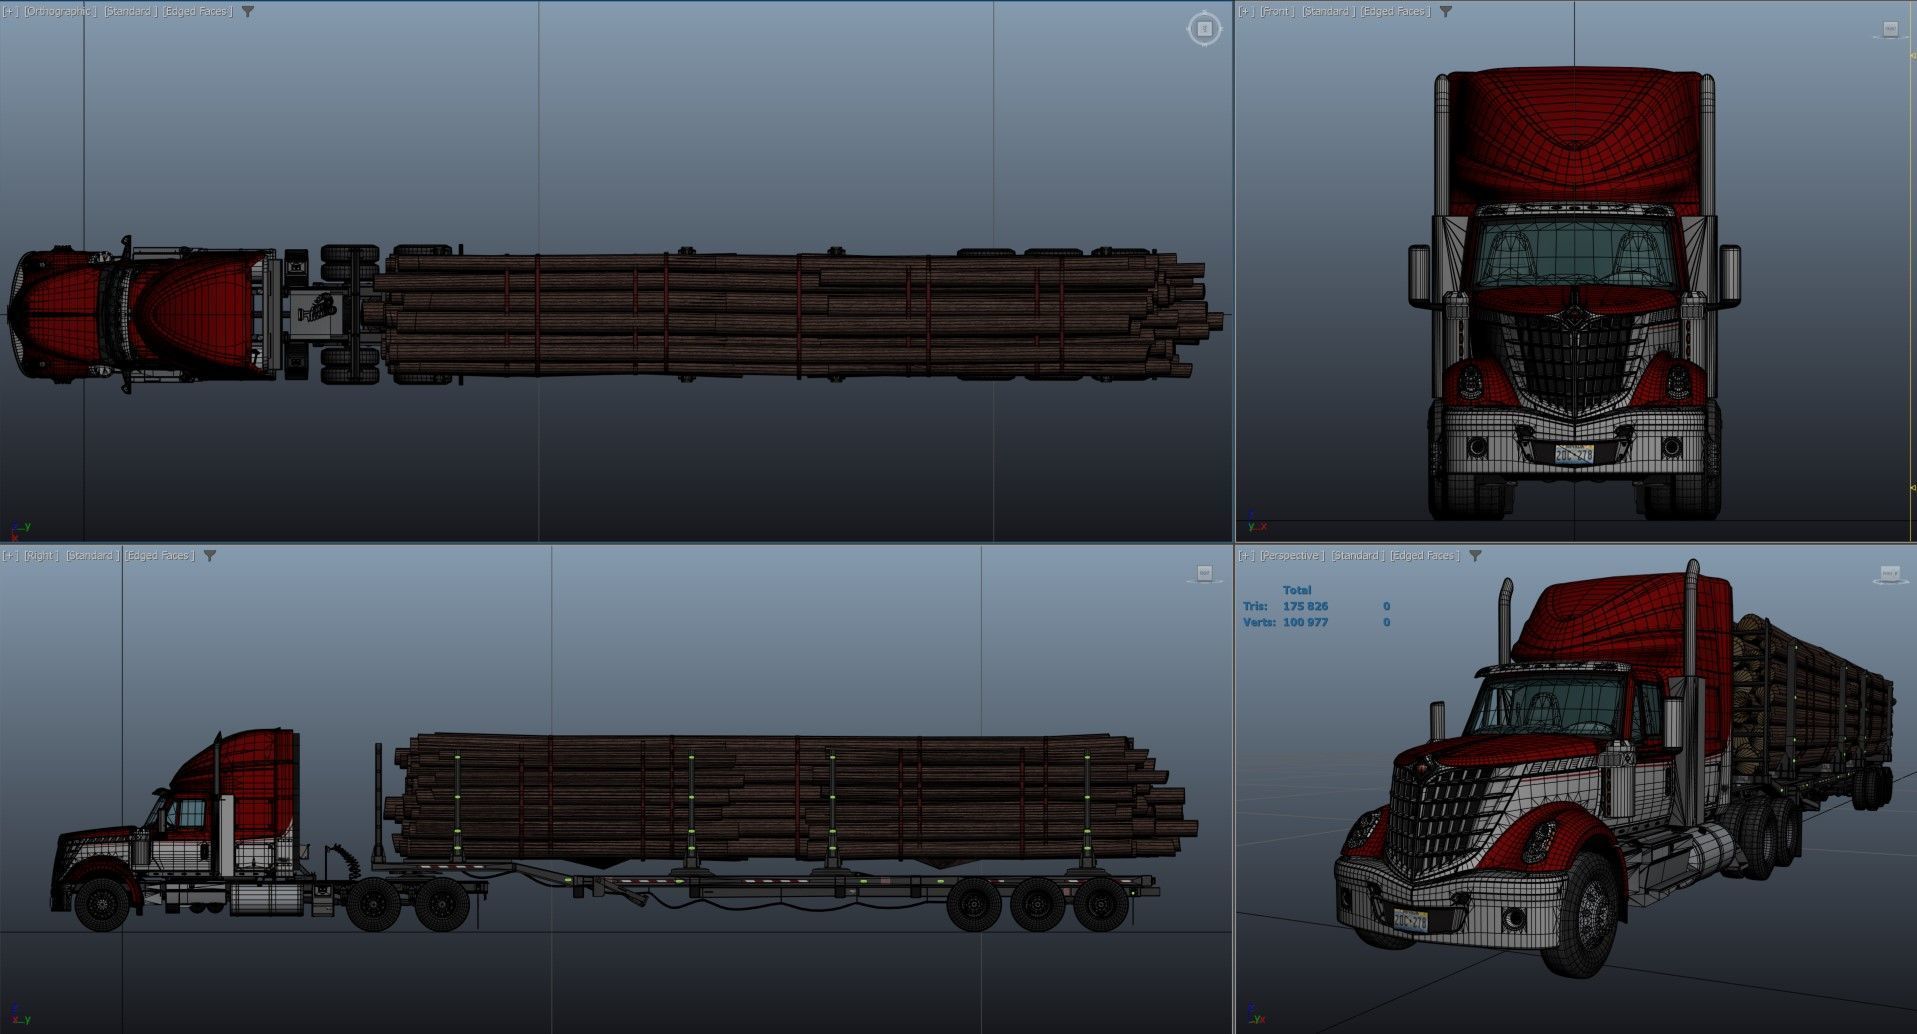Viewport: 1917px width, 1034px height.
Task: Open the [+] menu in the Perspective viewport
Action: (1246, 556)
